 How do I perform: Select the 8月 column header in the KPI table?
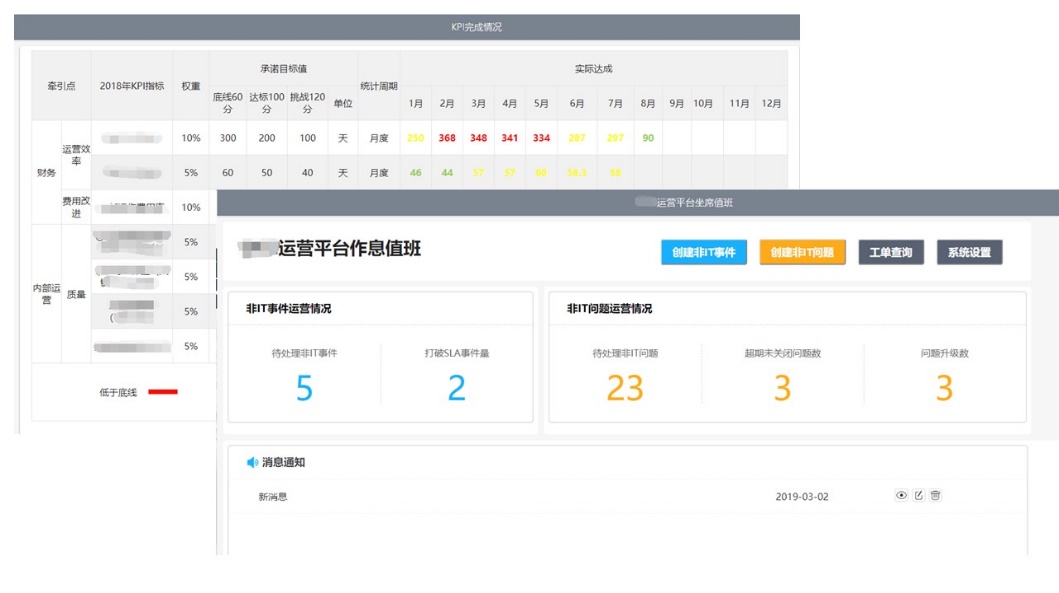646,101
